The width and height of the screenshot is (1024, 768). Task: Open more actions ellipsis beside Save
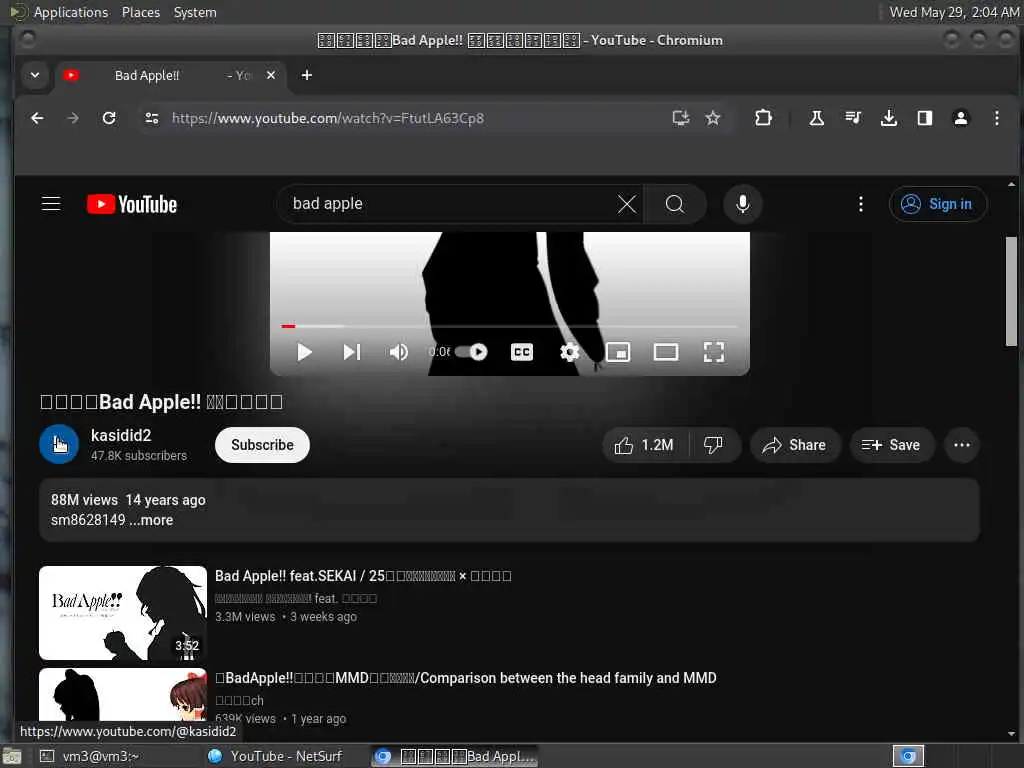[961, 445]
